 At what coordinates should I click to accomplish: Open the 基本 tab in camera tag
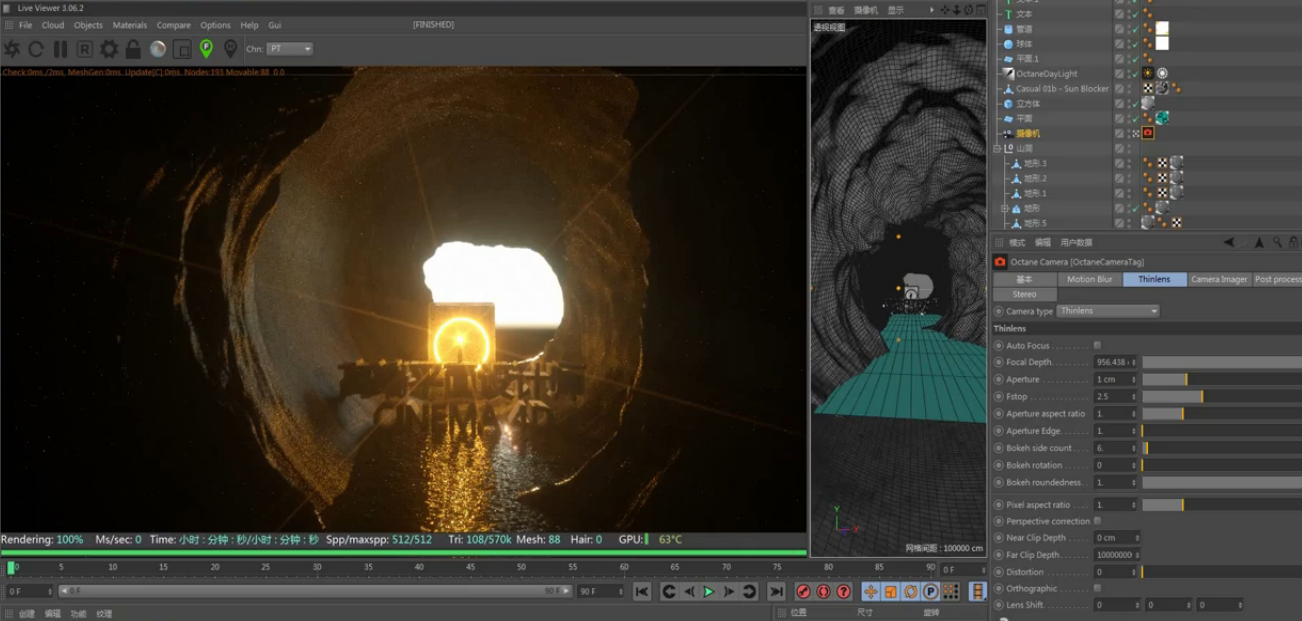coord(1025,279)
